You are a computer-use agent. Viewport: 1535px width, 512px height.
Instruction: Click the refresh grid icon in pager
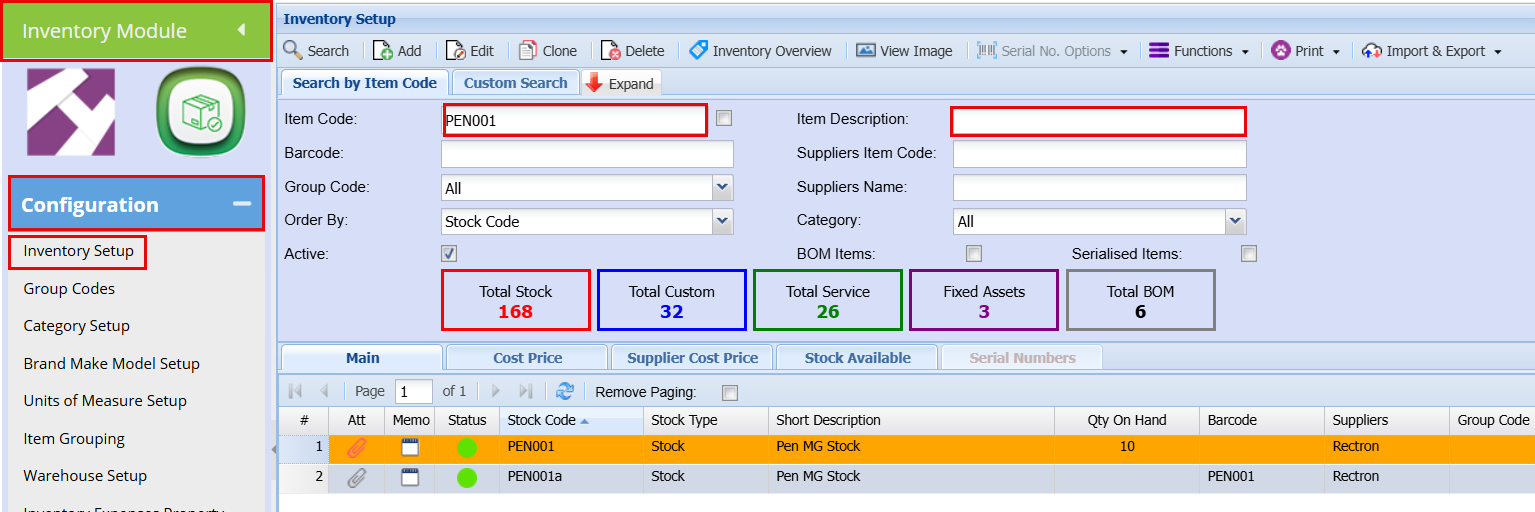click(x=565, y=391)
